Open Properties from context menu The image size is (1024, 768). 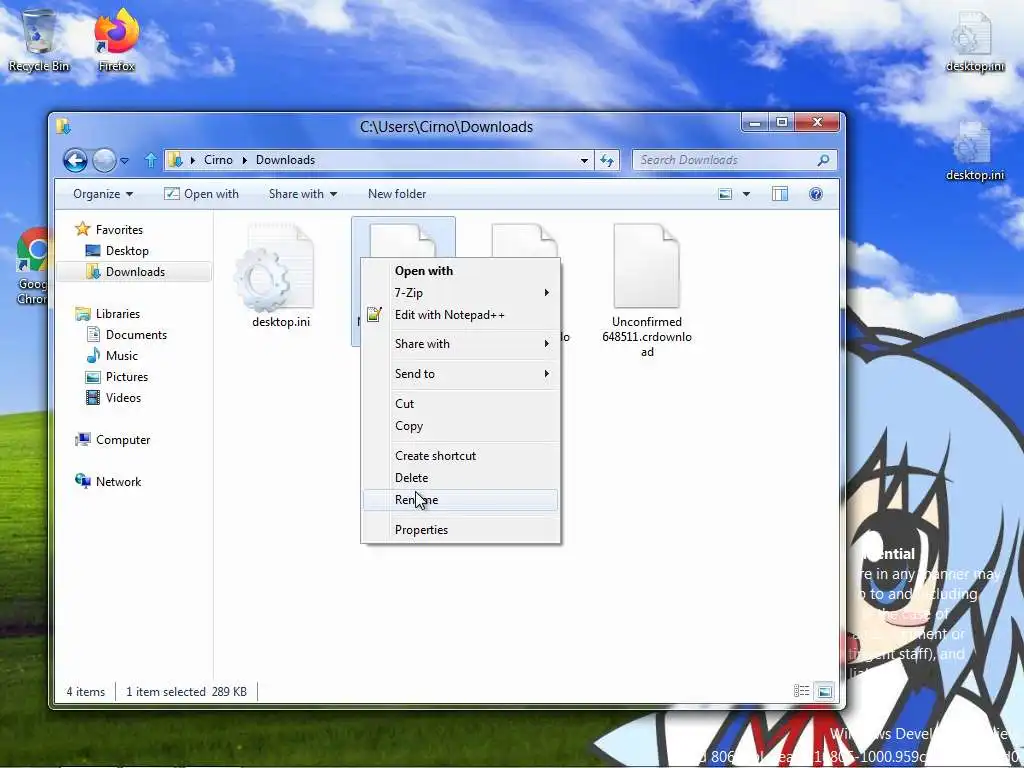click(x=460, y=530)
